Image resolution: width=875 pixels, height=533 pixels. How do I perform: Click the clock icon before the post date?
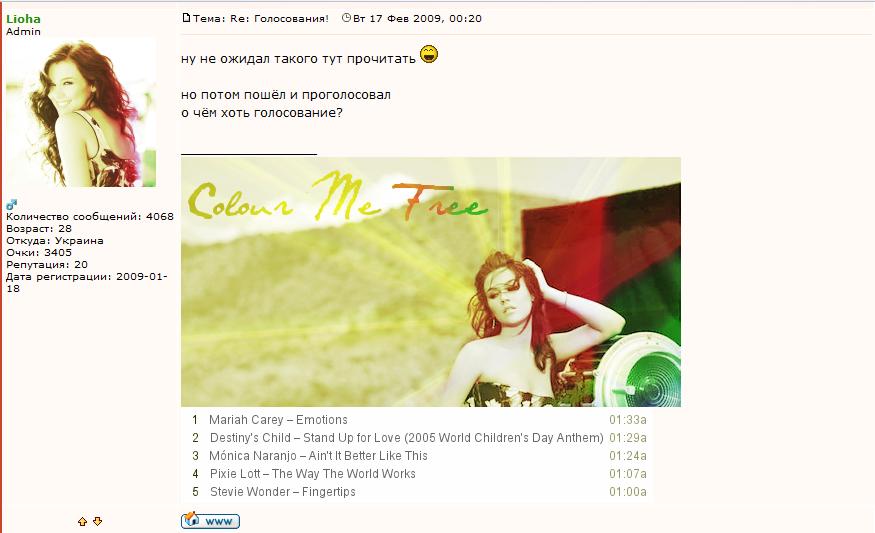point(346,18)
